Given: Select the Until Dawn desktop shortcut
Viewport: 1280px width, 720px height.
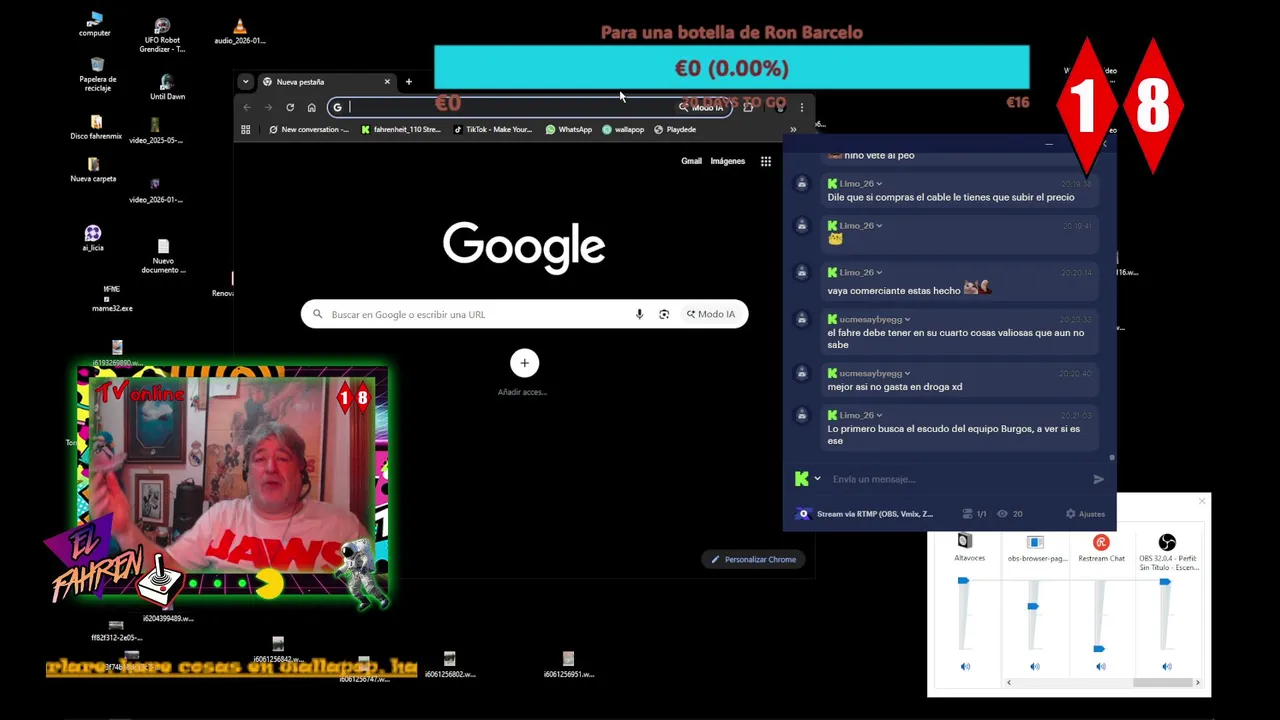Looking at the screenshot, I should point(167,87).
